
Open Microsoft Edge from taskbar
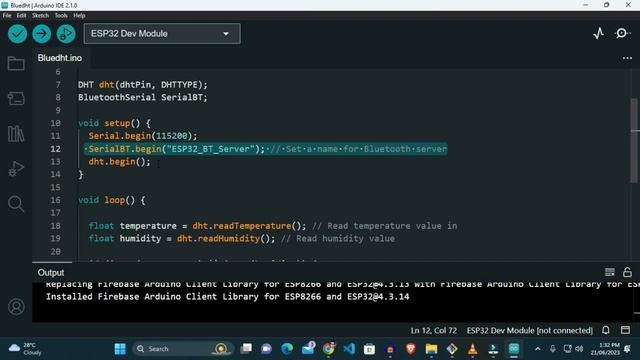click(x=287, y=349)
